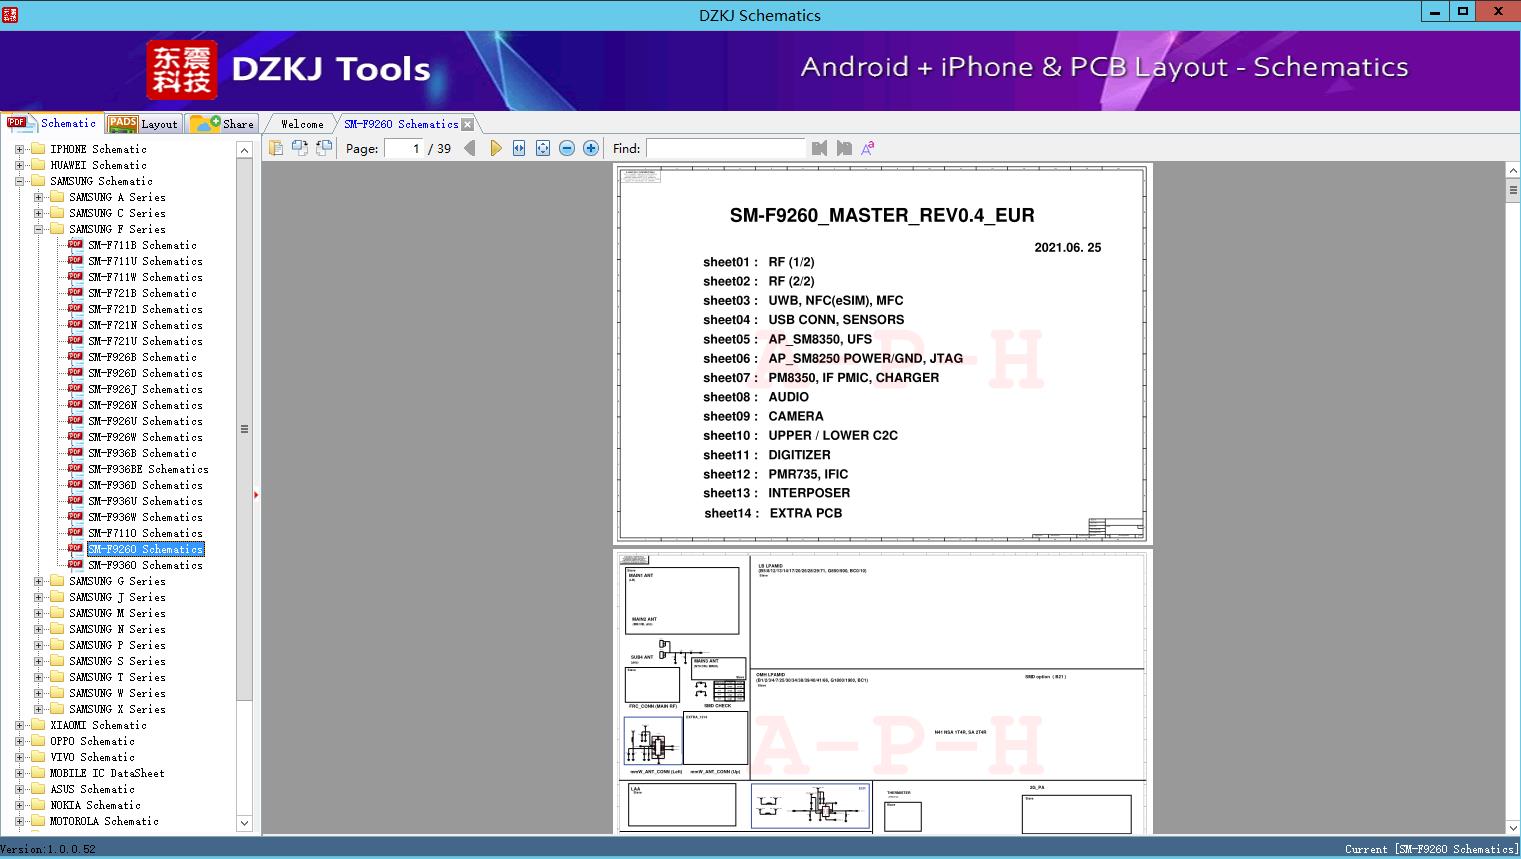Expand the IPHONE Schematic folder
The image size is (1521, 859).
[x=19, y=149]
